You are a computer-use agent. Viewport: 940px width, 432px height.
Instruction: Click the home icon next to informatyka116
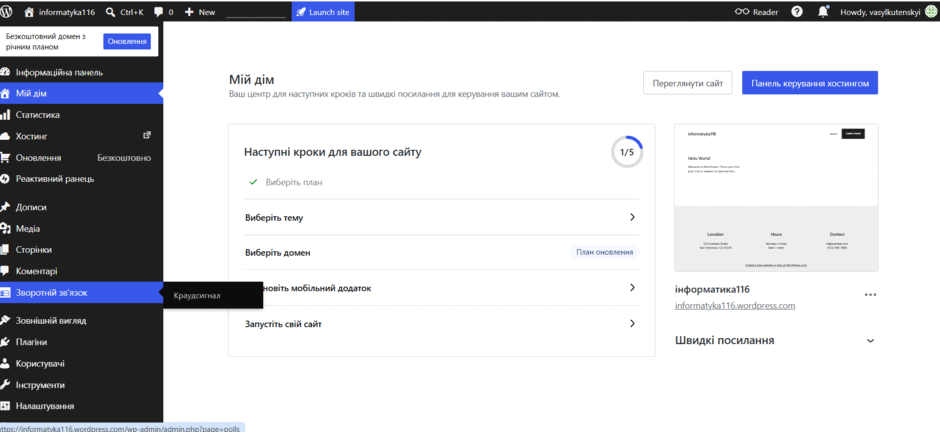(29, 11)
